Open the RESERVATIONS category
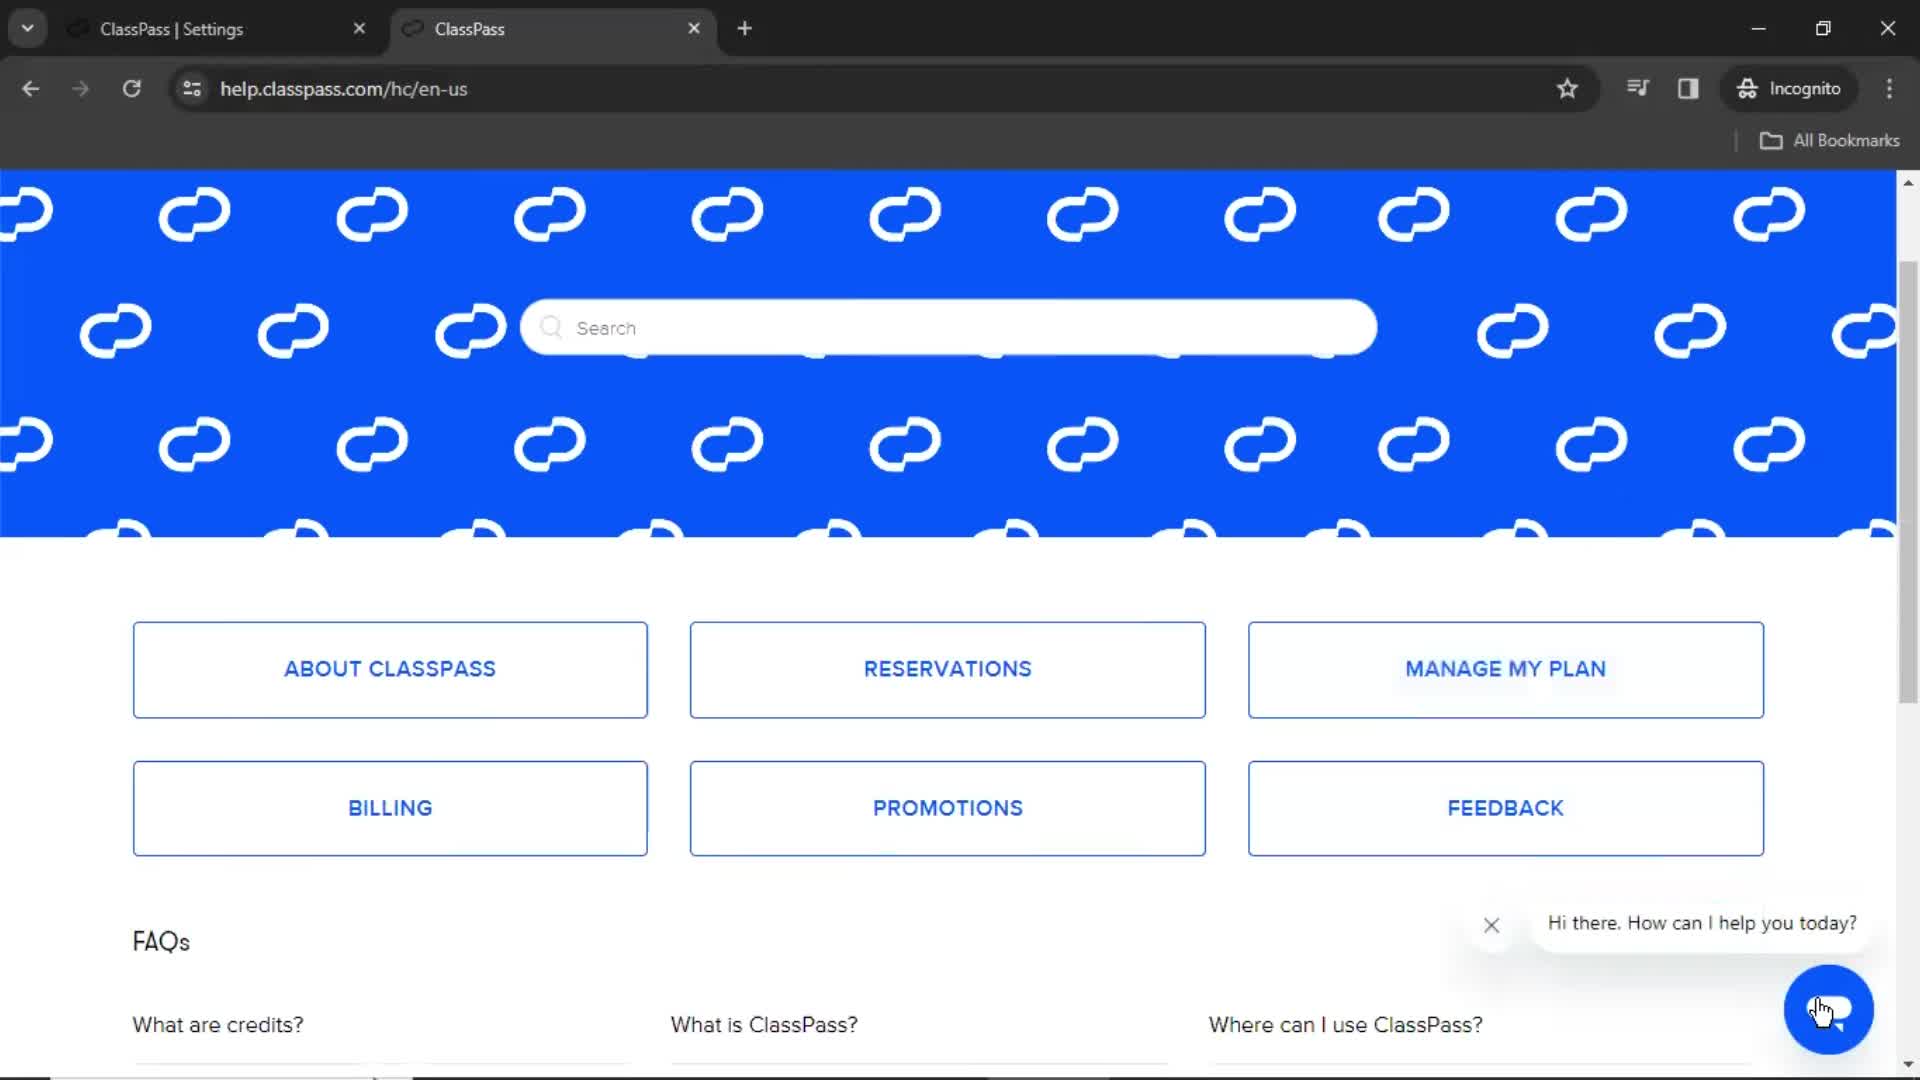 tap(947, 669)
